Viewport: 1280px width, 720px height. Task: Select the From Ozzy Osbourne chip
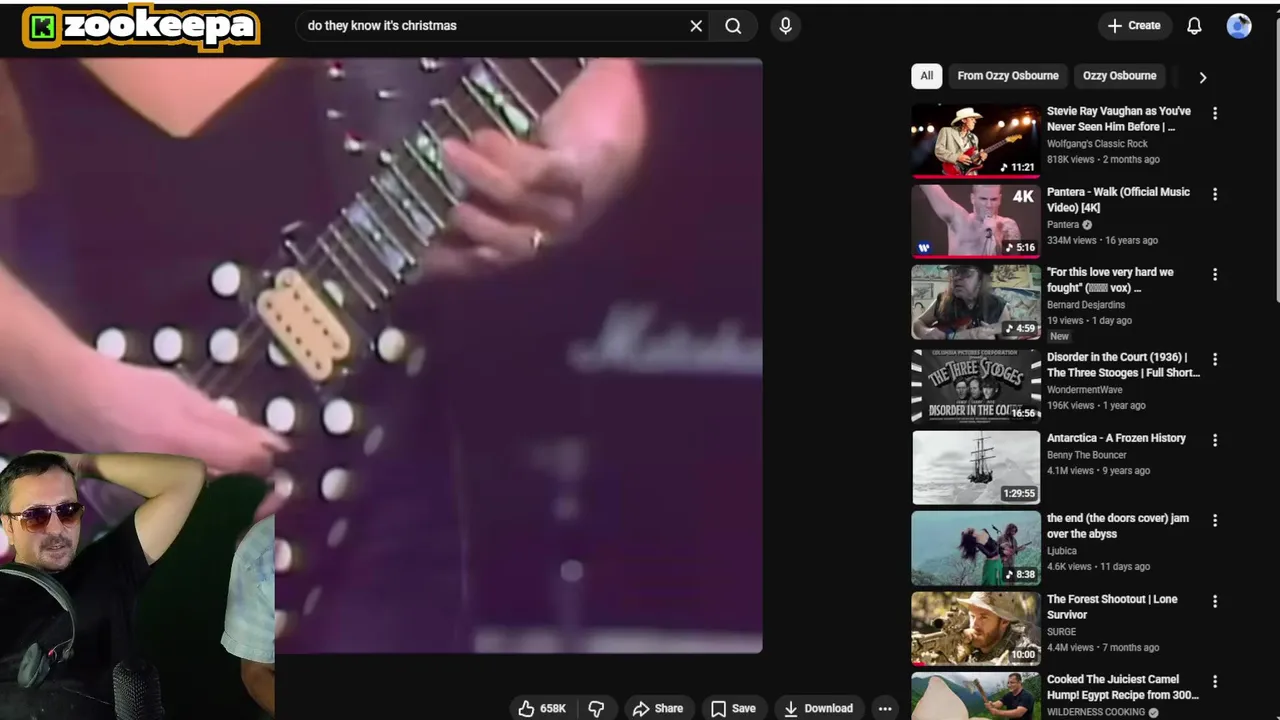click(1008, 76)
